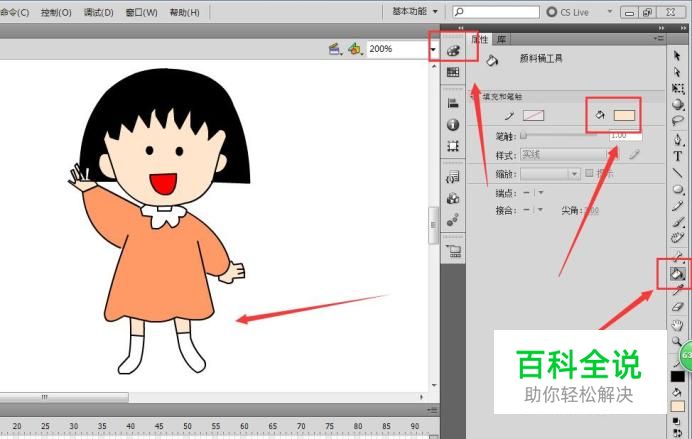Viewport: 692px width, 439px height.
Task: Select the Eraser tool
Action: point(677,307)
